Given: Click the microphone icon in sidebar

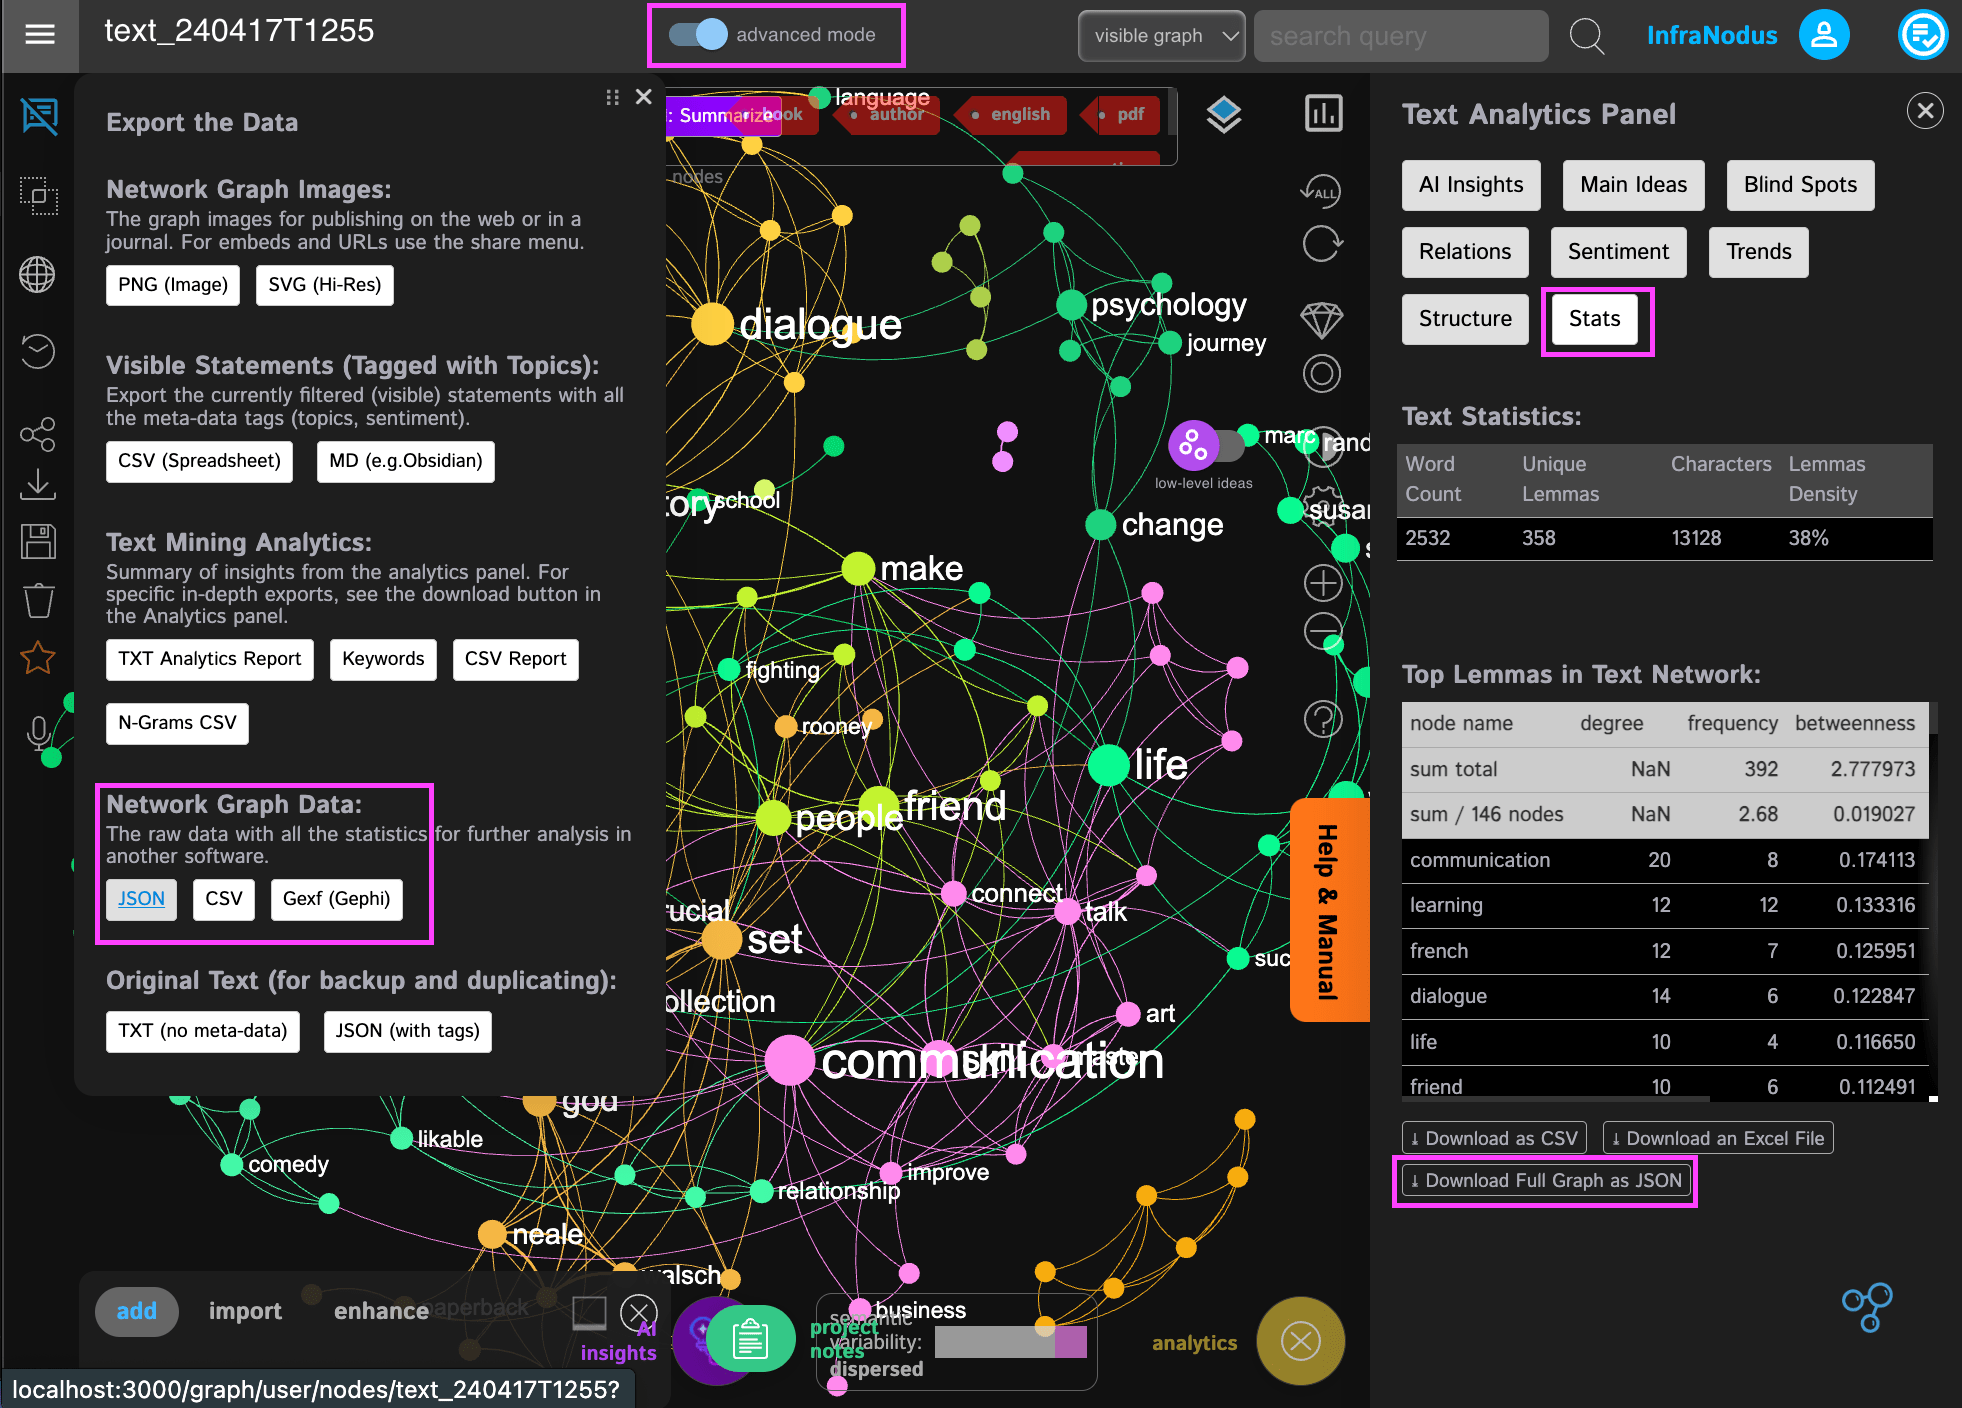Looking at the screenshot, I should [x=38, y=733].
